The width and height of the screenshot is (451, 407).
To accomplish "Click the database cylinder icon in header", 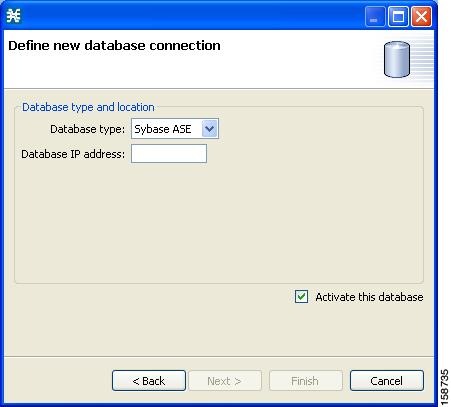I will 397,59.
